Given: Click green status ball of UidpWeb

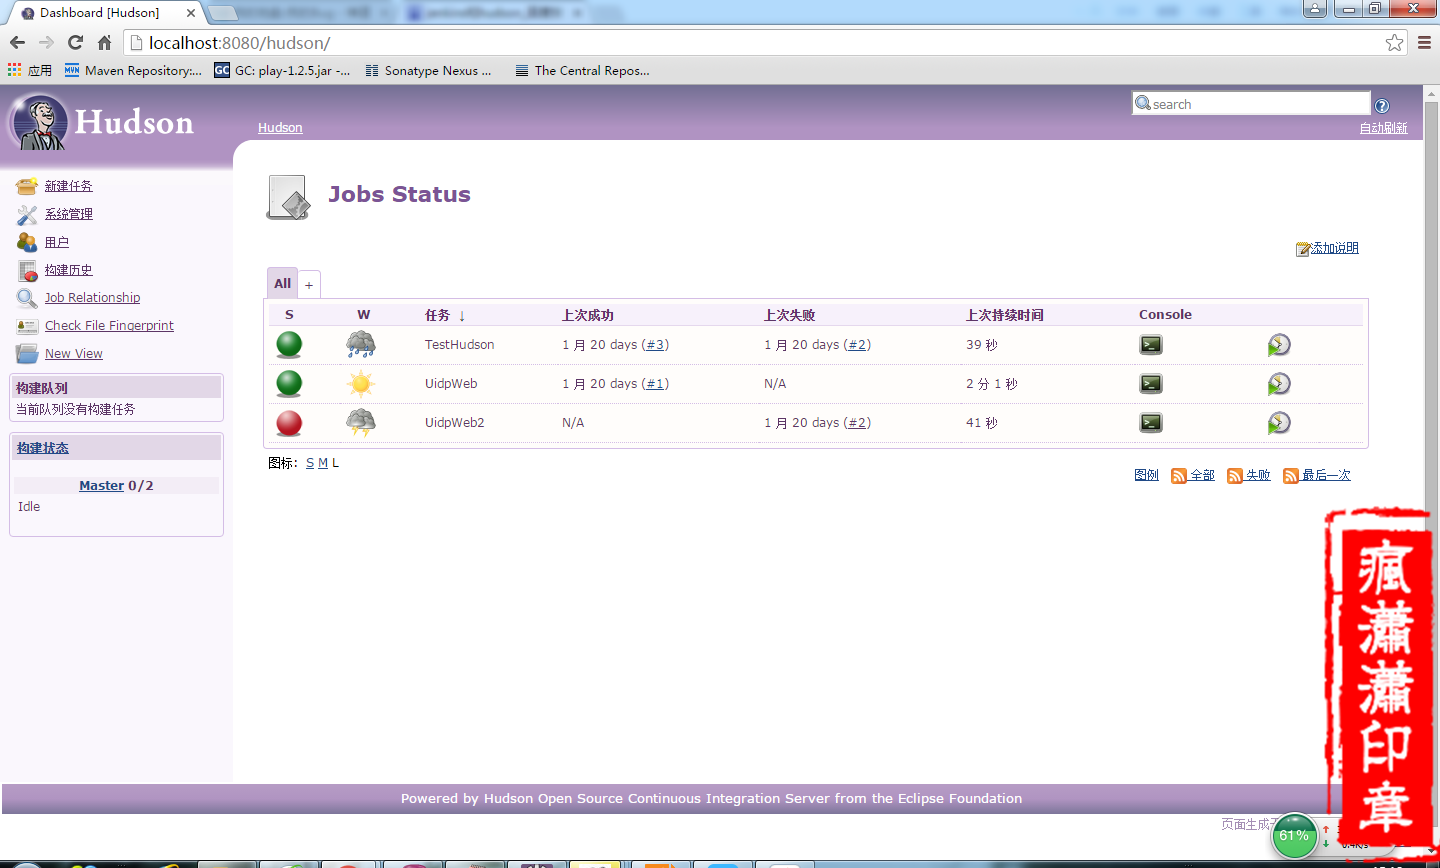Looking at the screenshot, I should (x=289, y=384).
